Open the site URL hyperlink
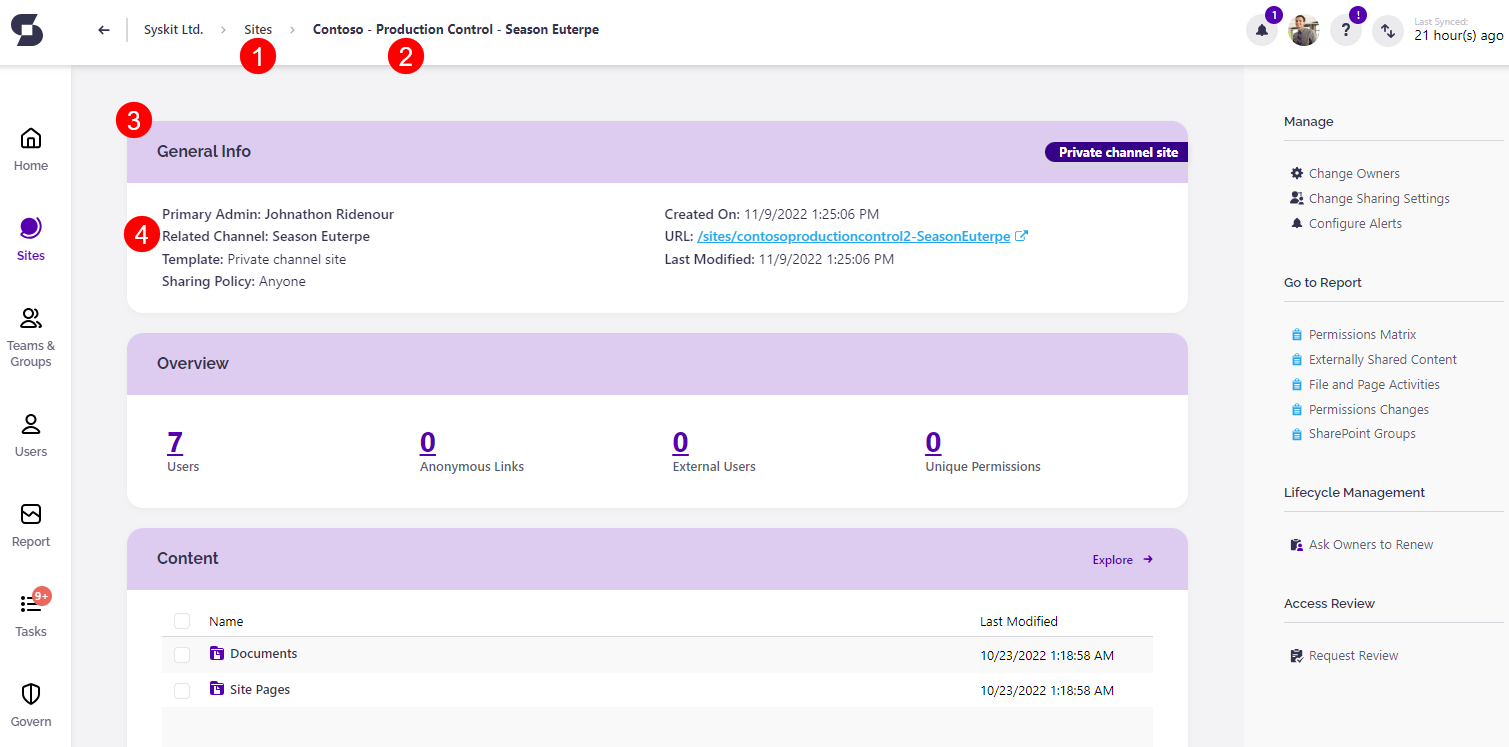 (852, 236)
